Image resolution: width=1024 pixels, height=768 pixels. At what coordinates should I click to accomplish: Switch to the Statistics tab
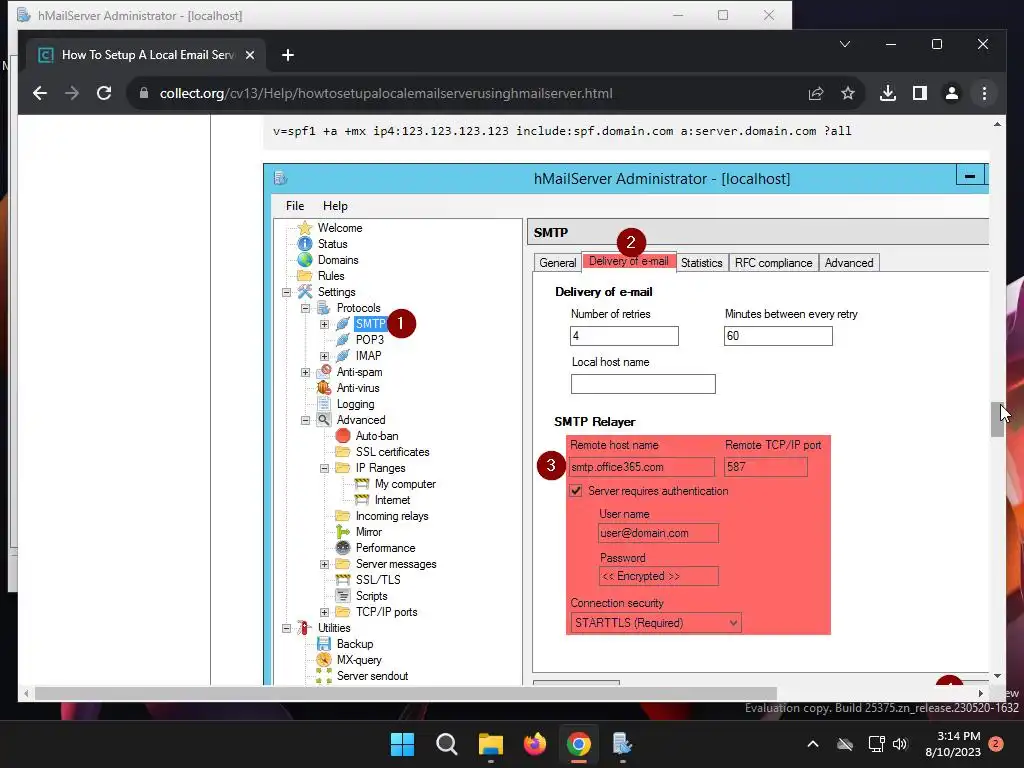(701, 263)
